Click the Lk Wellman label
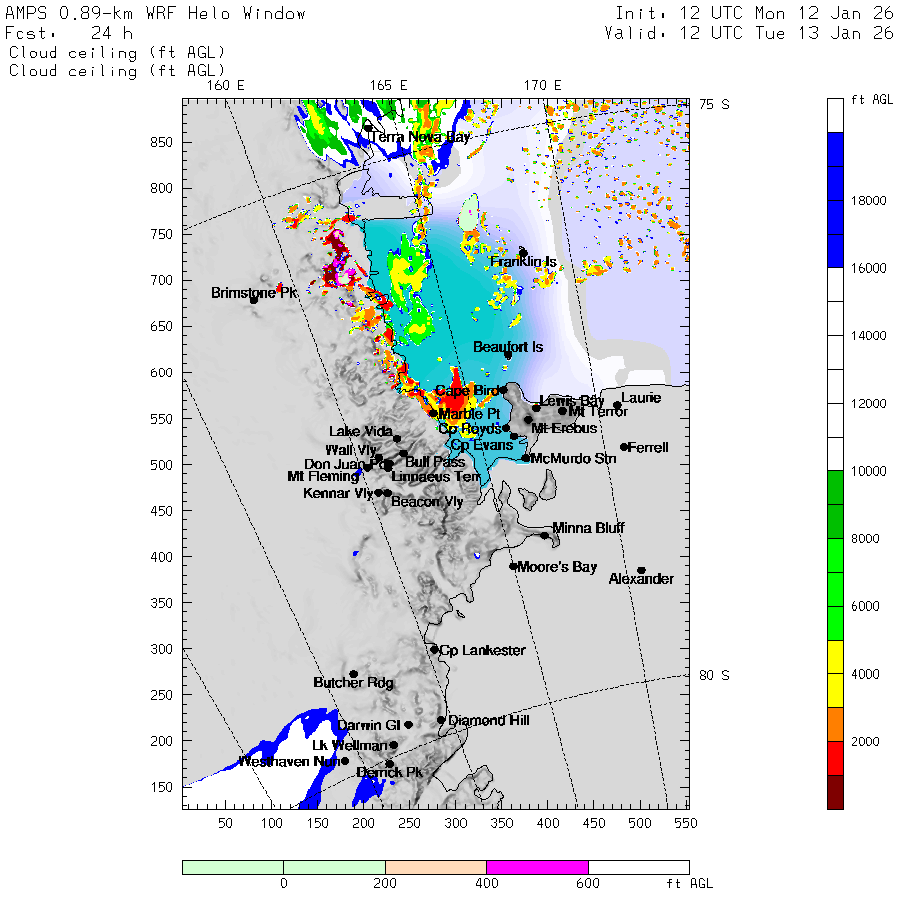Screen dimensions: 900x900 coord(350,746)
